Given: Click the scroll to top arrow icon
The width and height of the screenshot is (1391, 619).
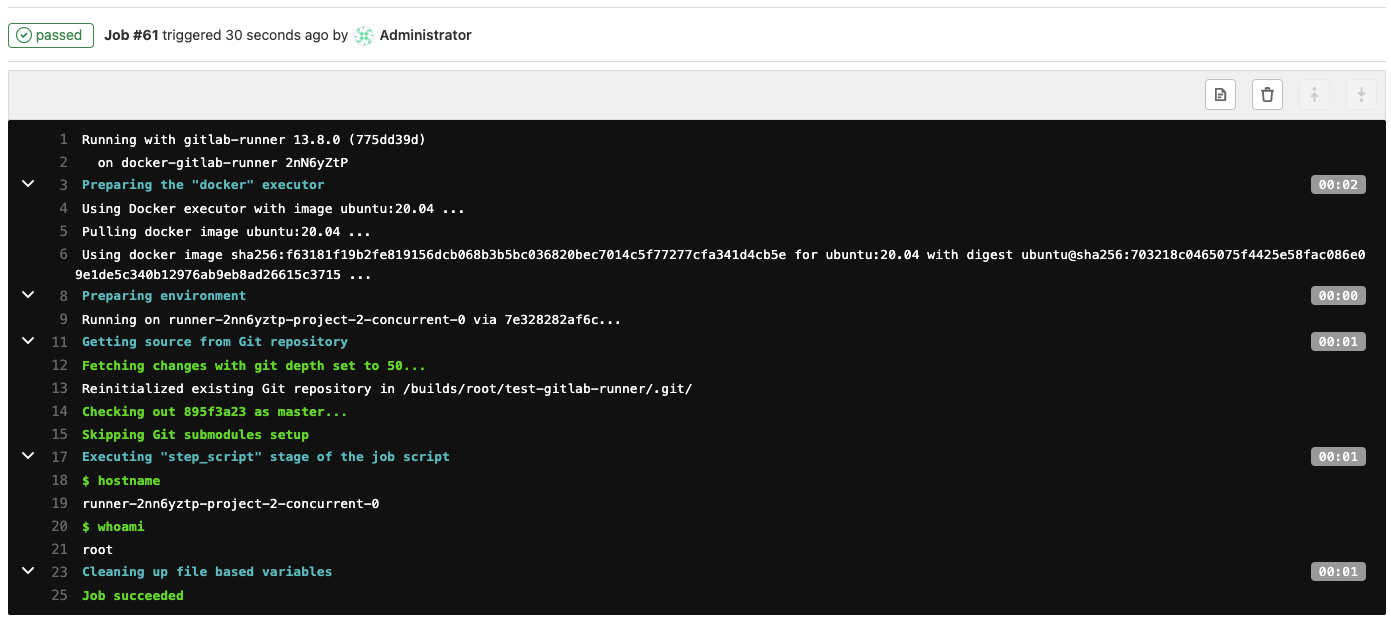Looking at the screenshot, I should tap(1314, 95).
